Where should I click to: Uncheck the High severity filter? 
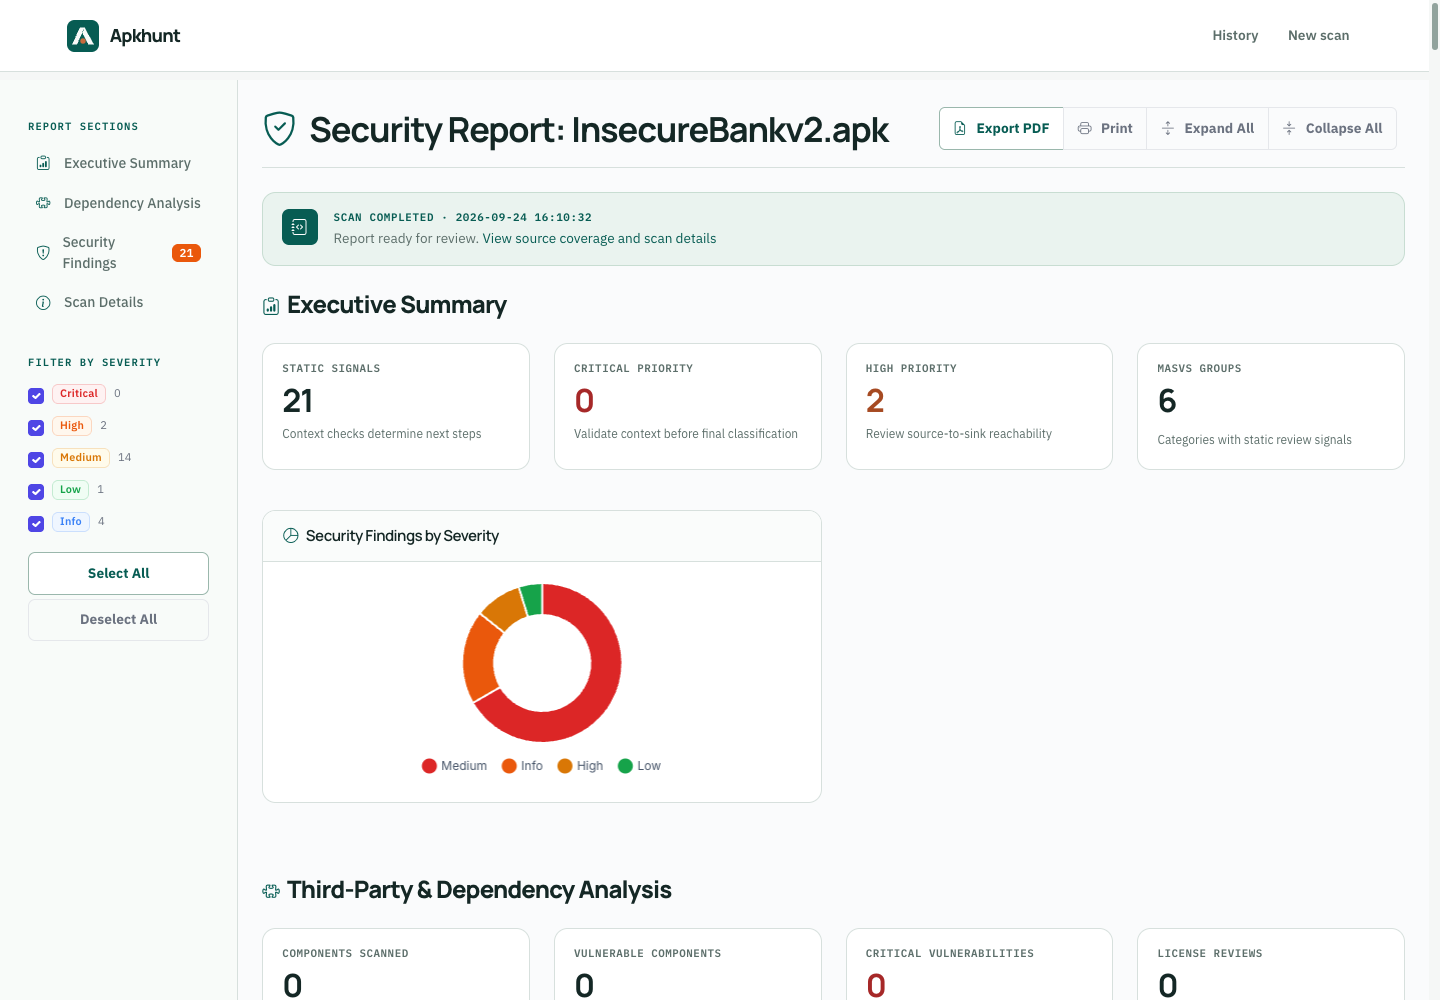36,427
